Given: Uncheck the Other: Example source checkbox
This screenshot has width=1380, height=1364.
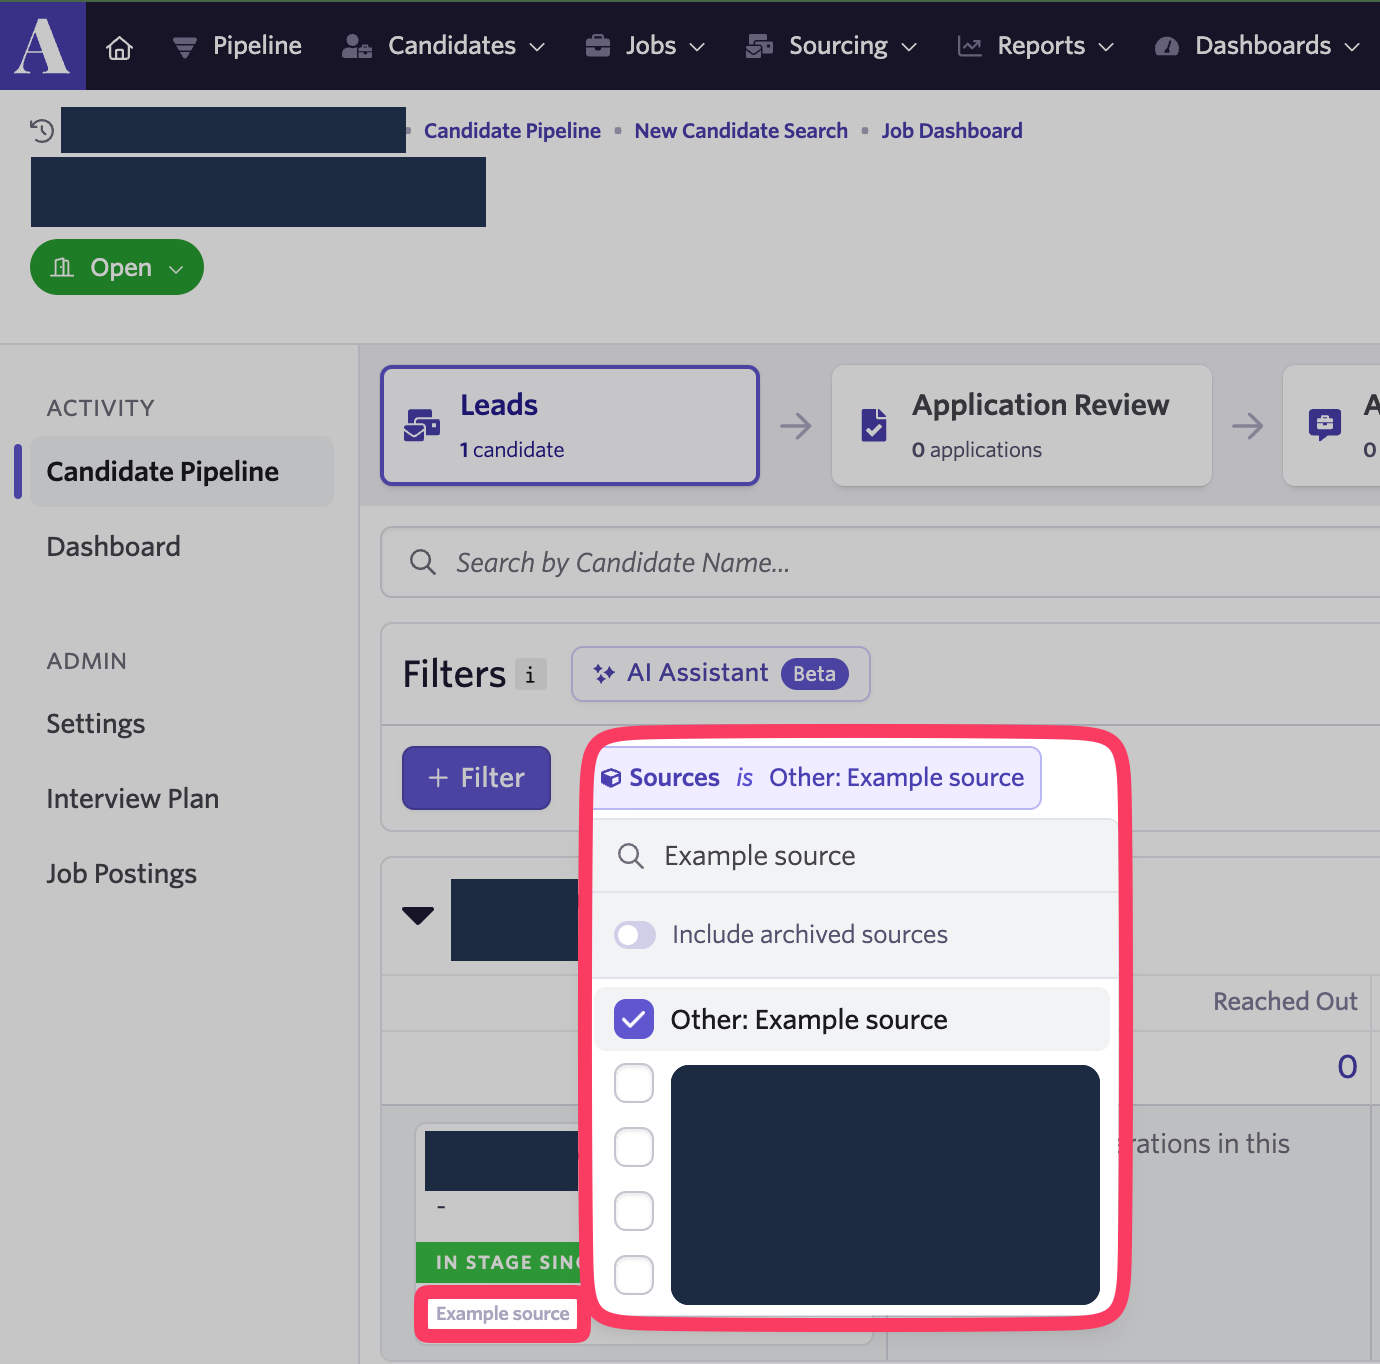Looking at the screenshot, I should pos(634,1019).
